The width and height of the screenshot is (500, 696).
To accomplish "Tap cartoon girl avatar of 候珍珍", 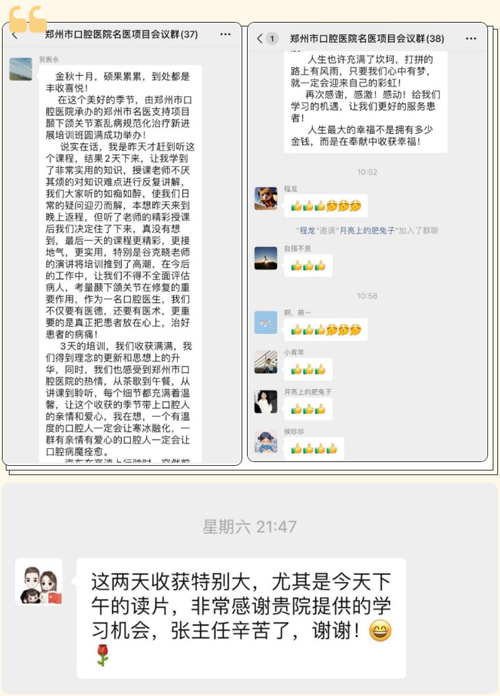I will point(266,441).
